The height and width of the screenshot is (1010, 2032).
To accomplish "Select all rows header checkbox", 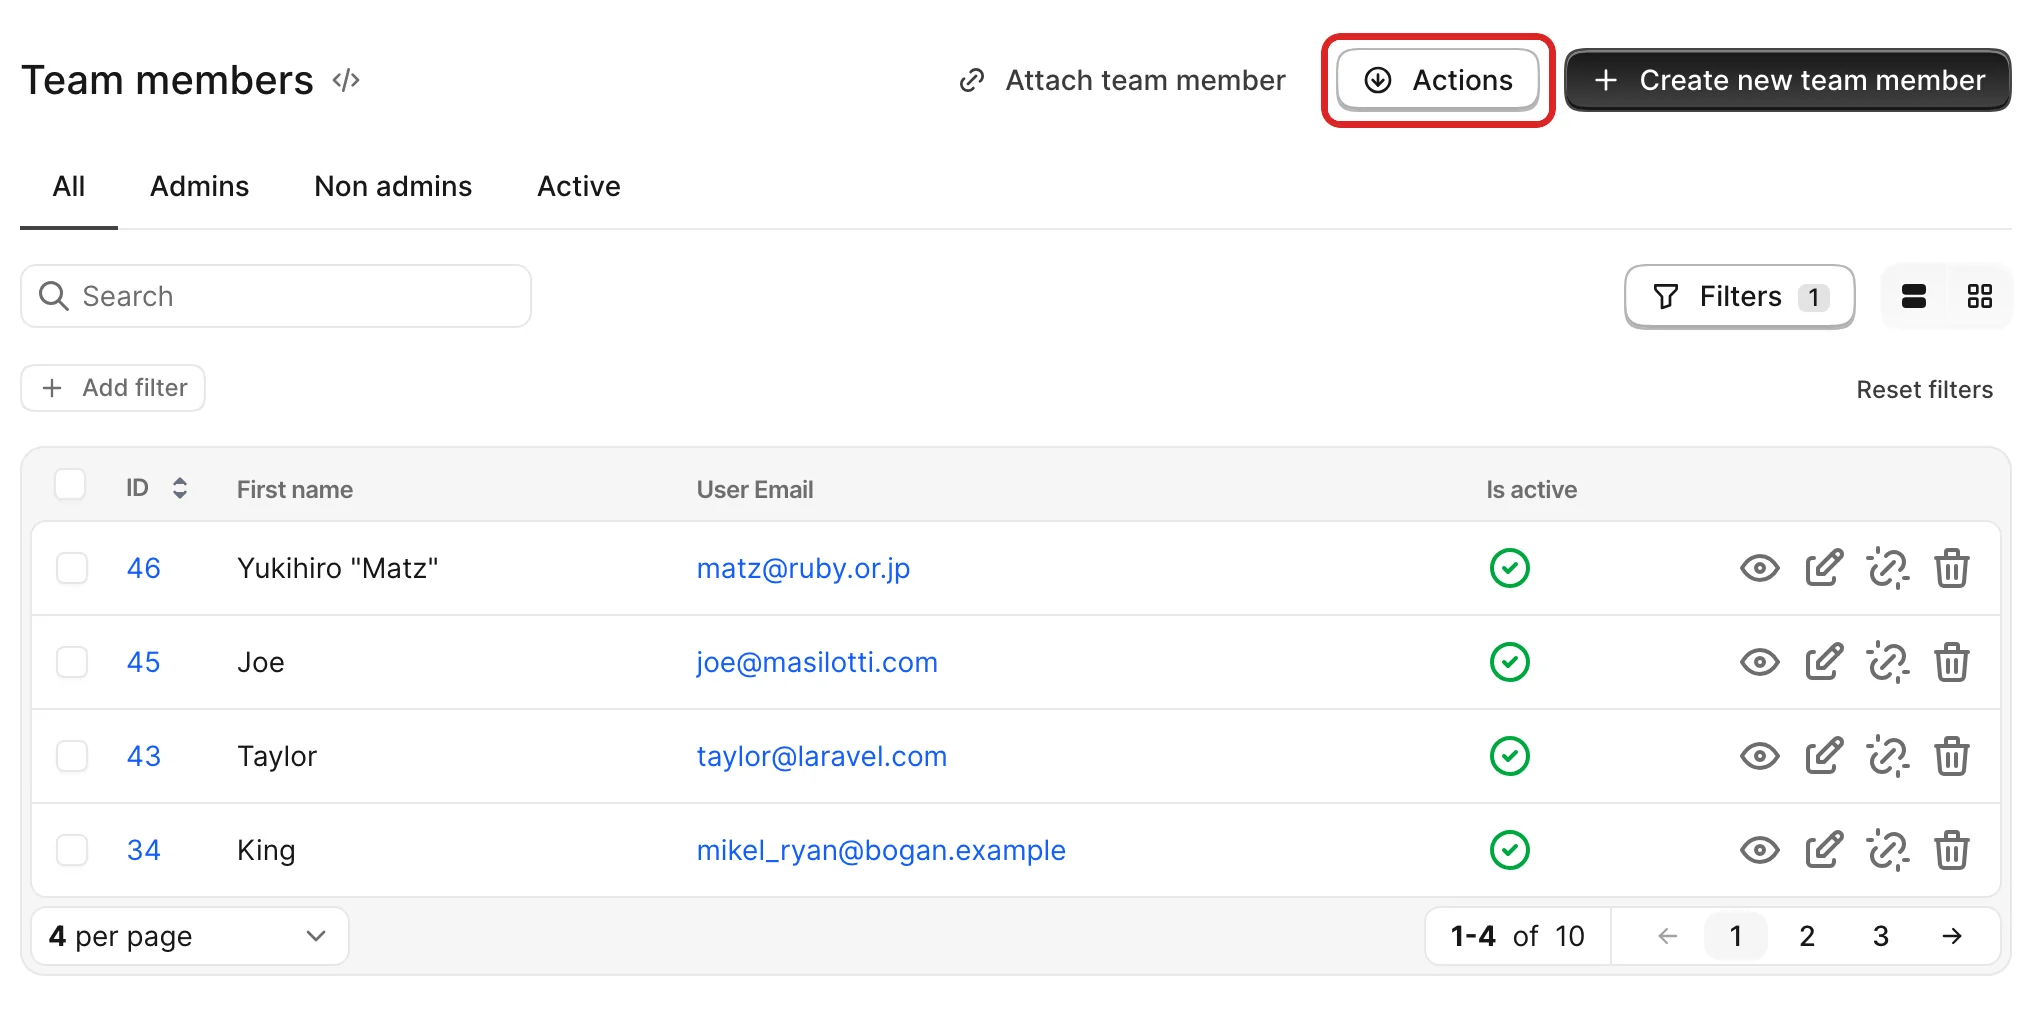I will click(x=70, y=484).
